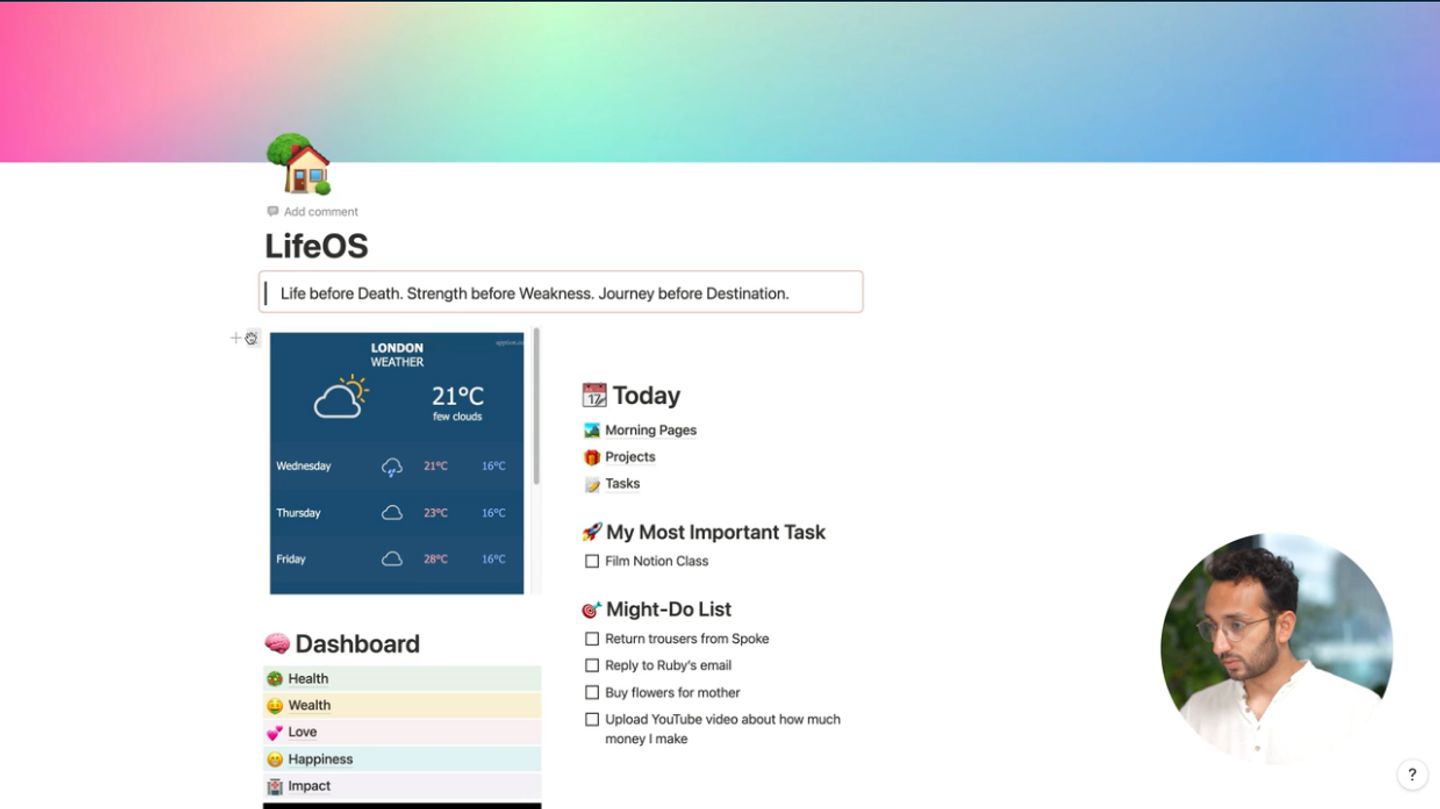Mark Buy flowers for mother as done

(x=592, y=692)
